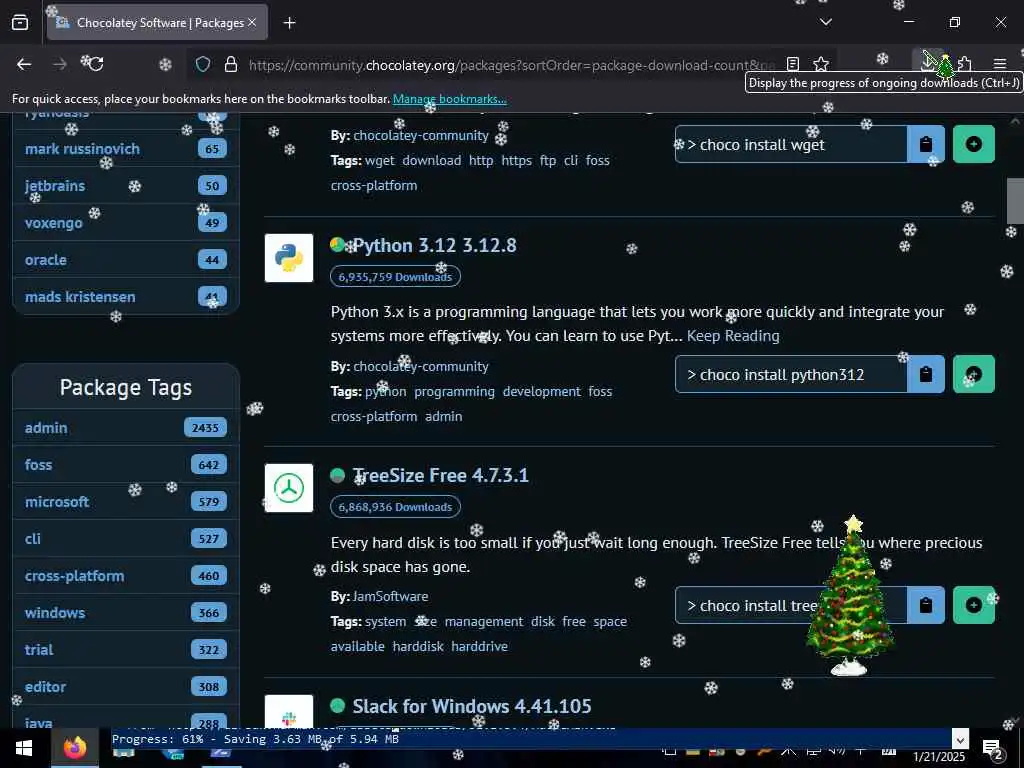Select the microsoft package tag
The height and width of the screenshot is (768, 1024).
pos(126,502)
